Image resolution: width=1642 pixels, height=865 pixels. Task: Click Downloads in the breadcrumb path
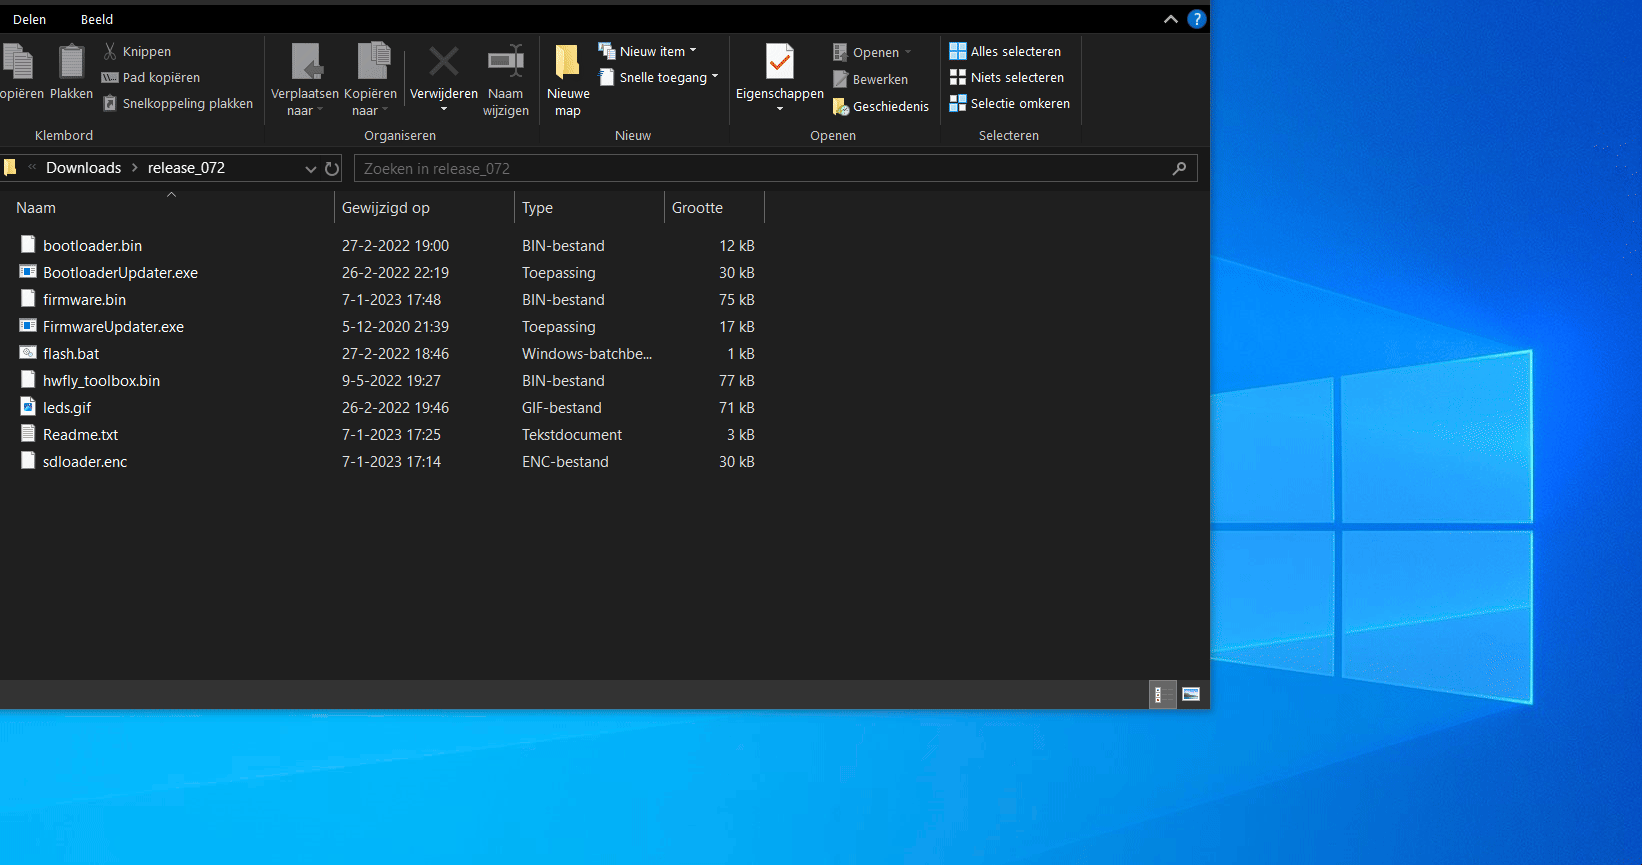pos(83,168)
